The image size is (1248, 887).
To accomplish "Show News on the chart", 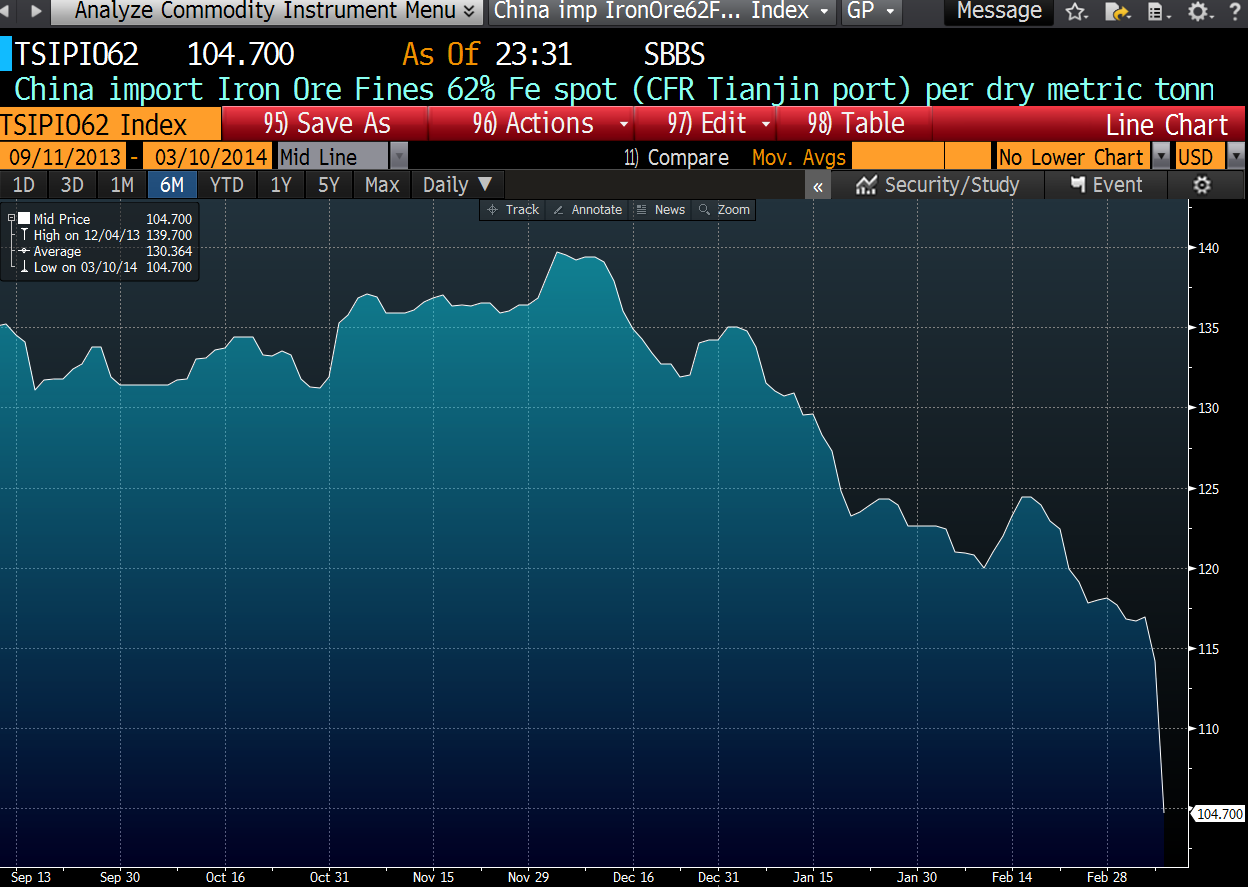I will 661,210.
